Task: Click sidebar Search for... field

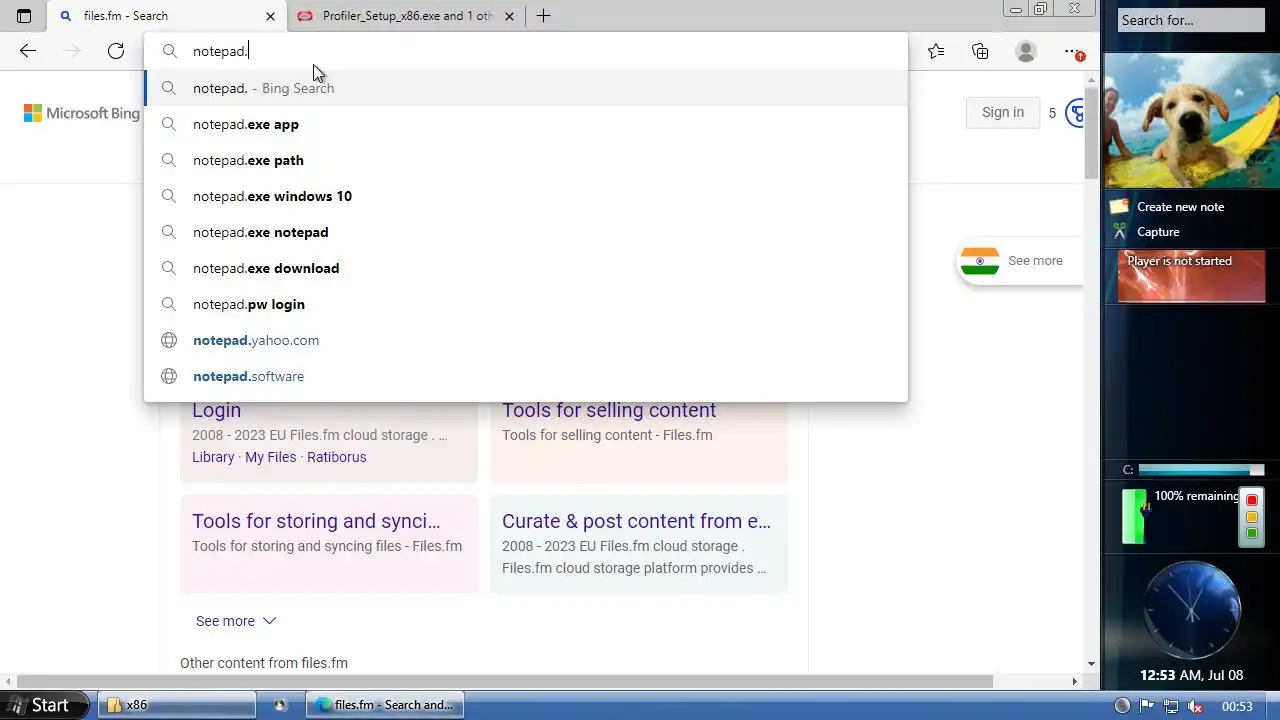Action: point(1190,20)
